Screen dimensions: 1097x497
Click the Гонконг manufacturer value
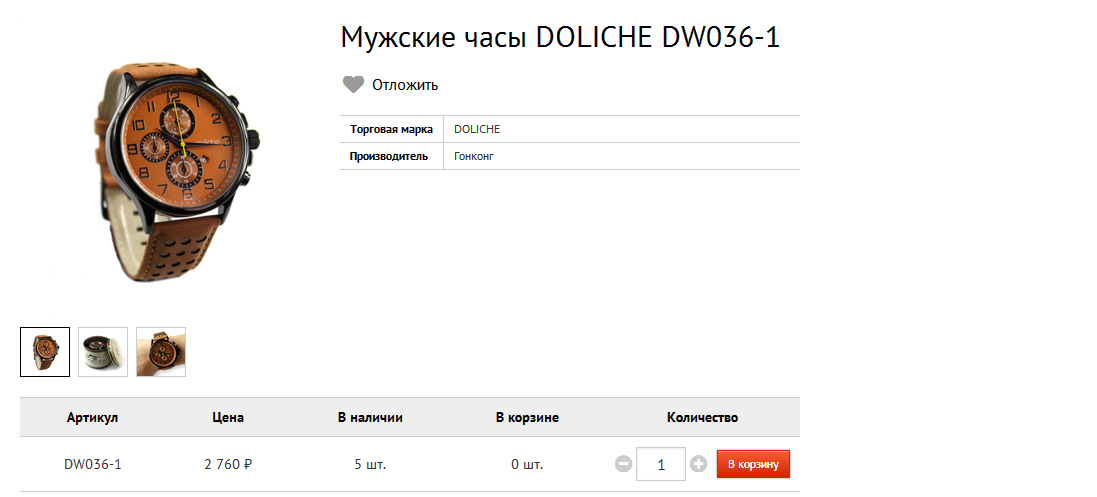[x=474, y=156]
